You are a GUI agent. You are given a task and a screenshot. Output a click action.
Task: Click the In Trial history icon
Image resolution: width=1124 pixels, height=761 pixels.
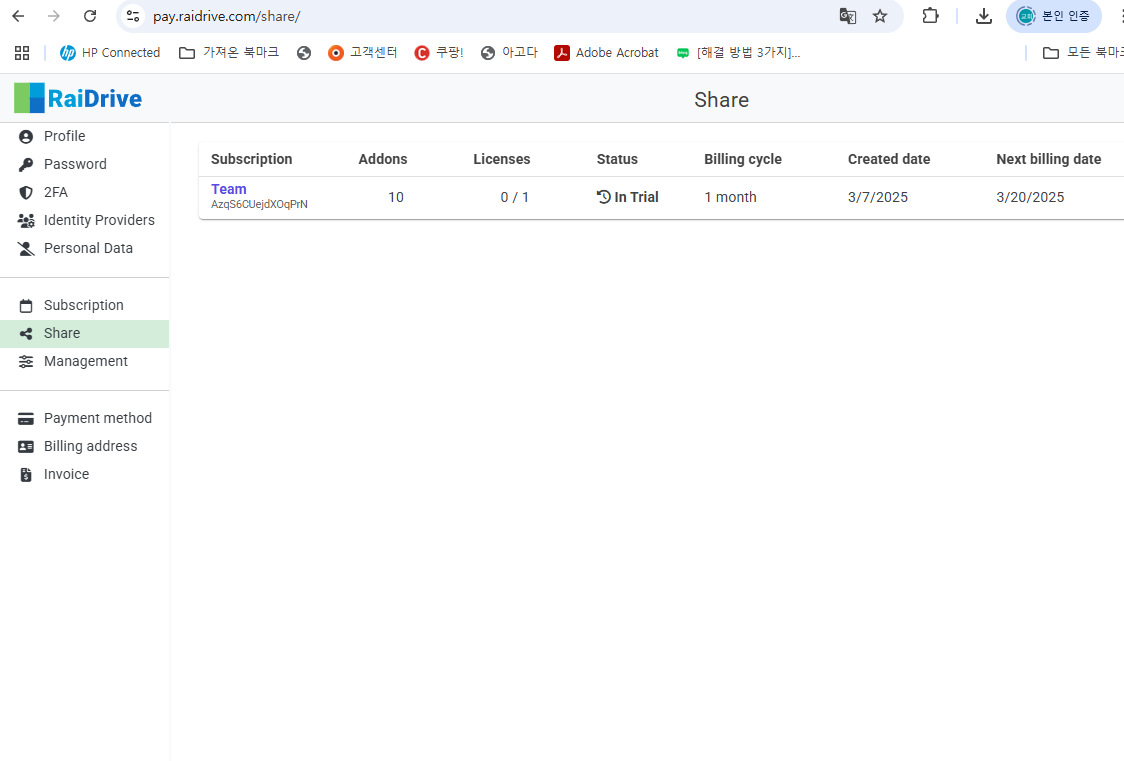pos(604,196)
